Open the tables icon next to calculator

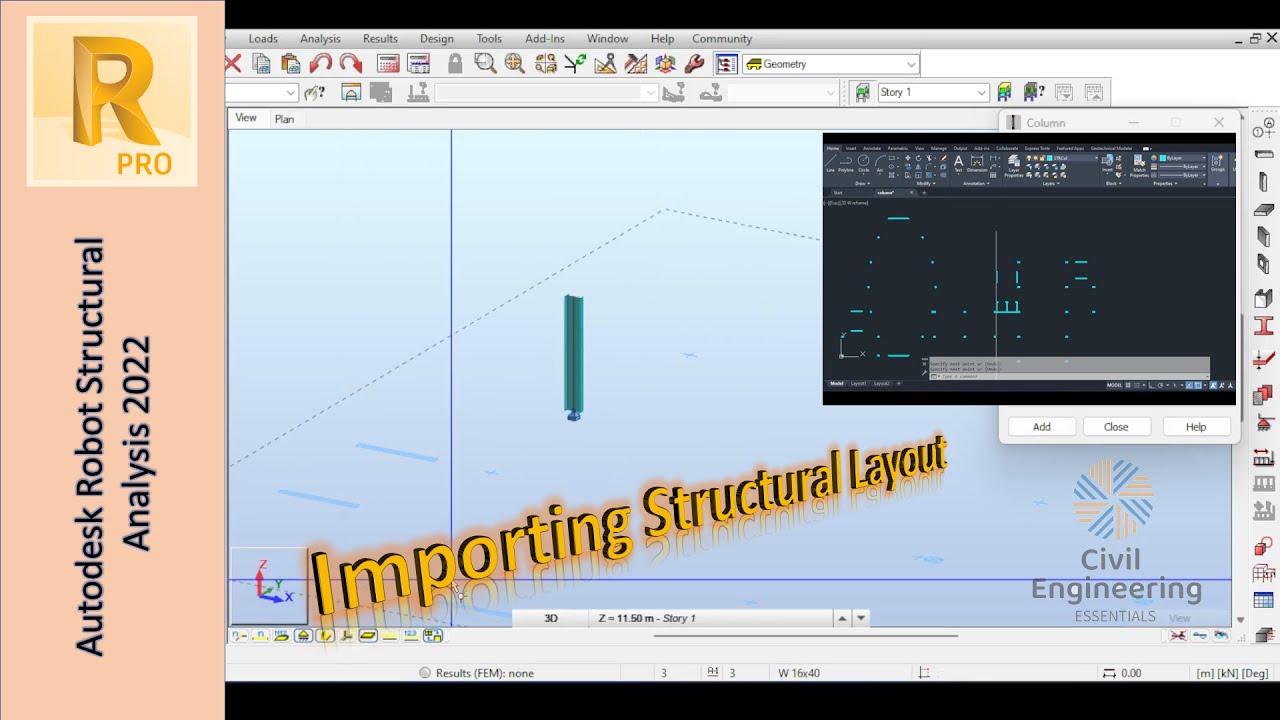coord(418,64)
